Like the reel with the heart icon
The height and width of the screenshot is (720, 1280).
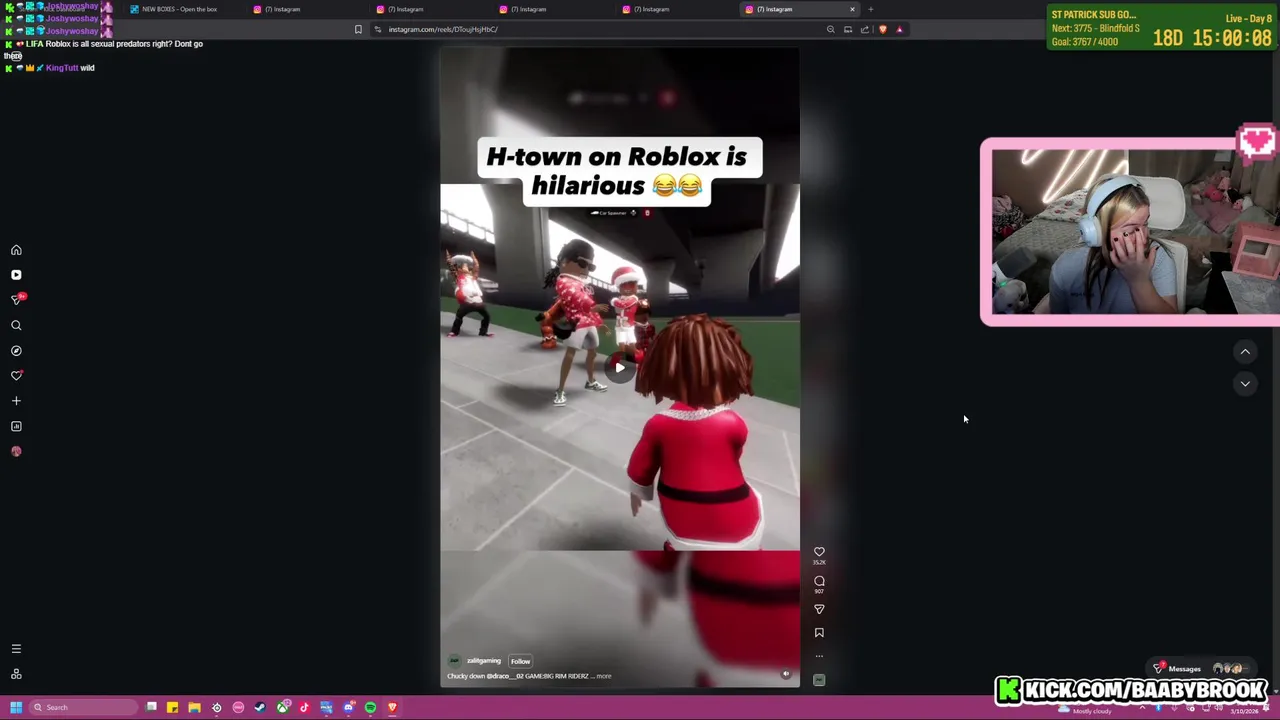pyautogui.click(x=819, y=552)
